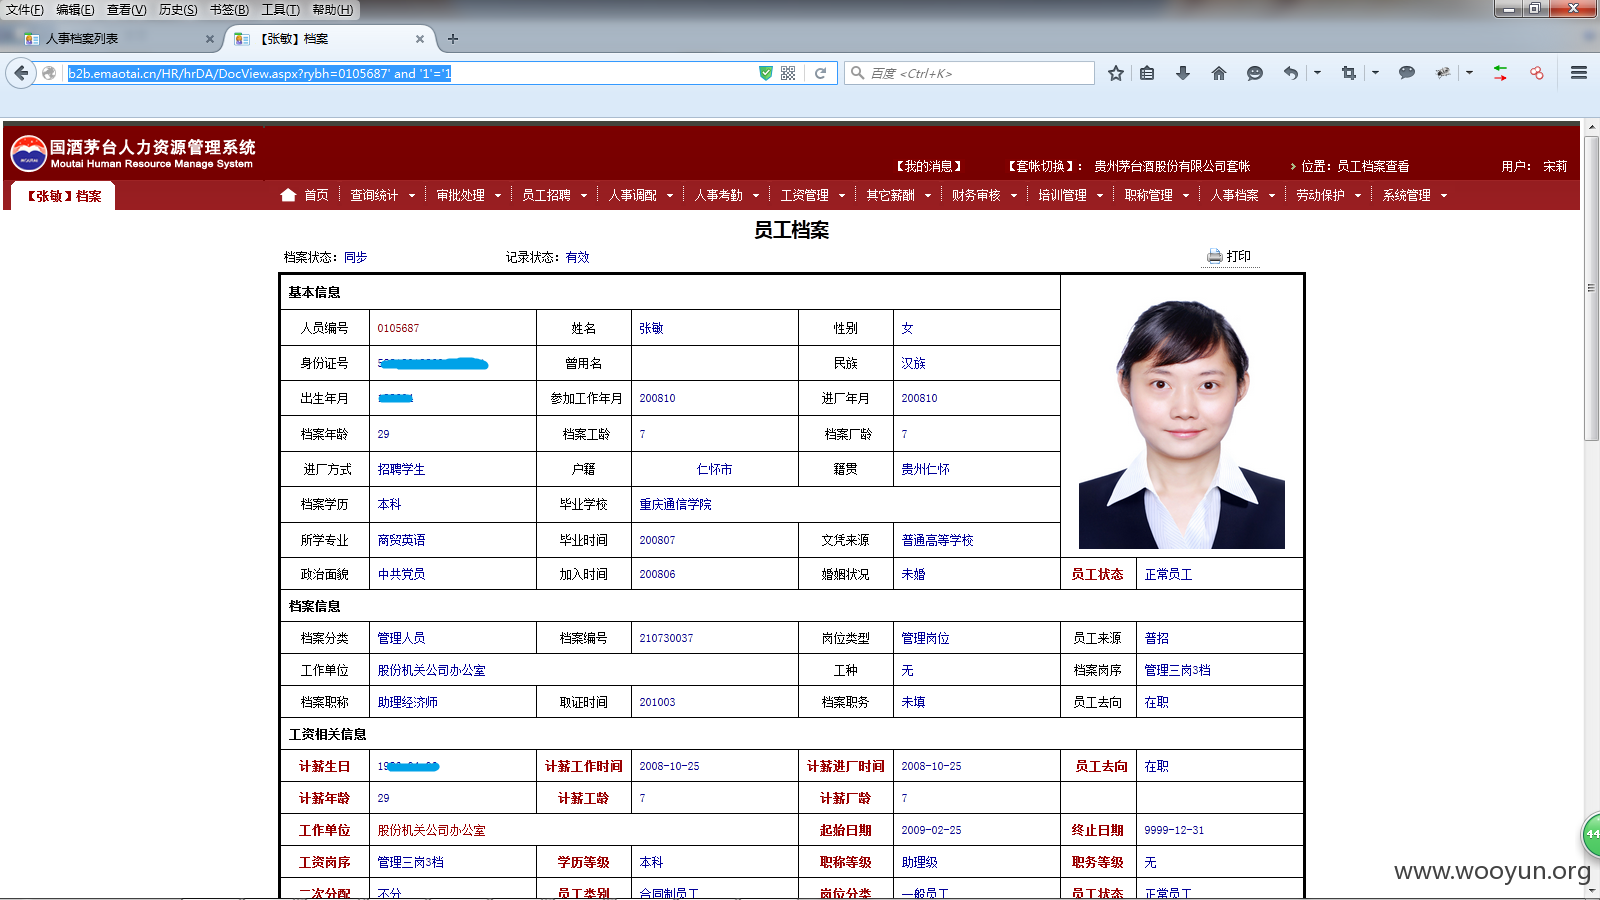The width and height of the screenshot is (1600, 900).
Task: Click the Moutai logo in header
Action: click(x=29, y=154)
